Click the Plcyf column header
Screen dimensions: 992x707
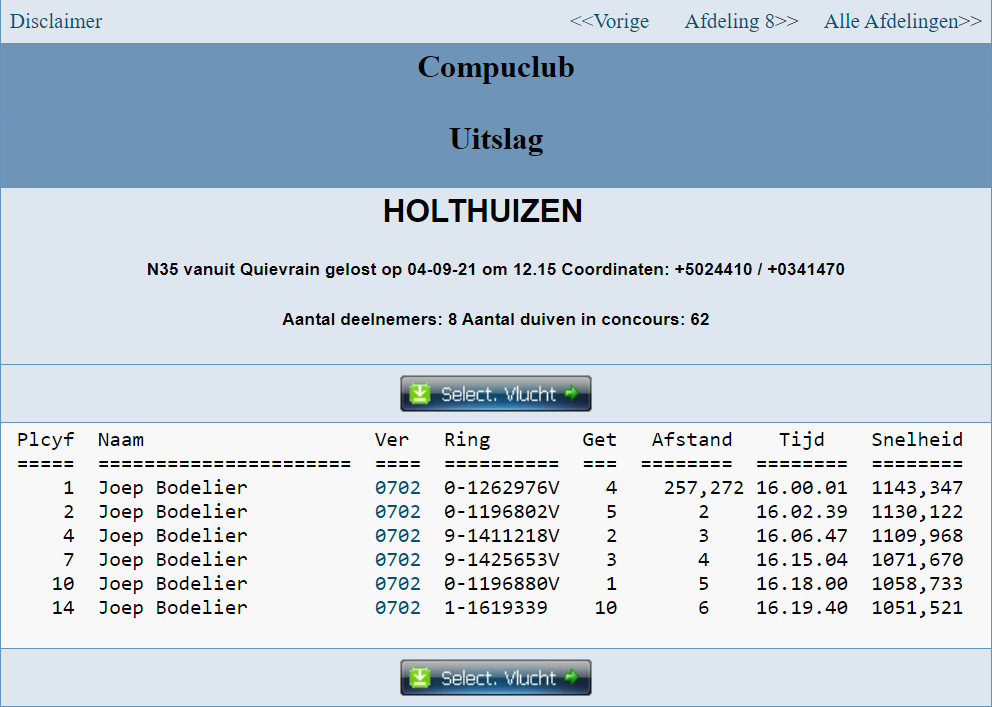click(x=46, y=440)
